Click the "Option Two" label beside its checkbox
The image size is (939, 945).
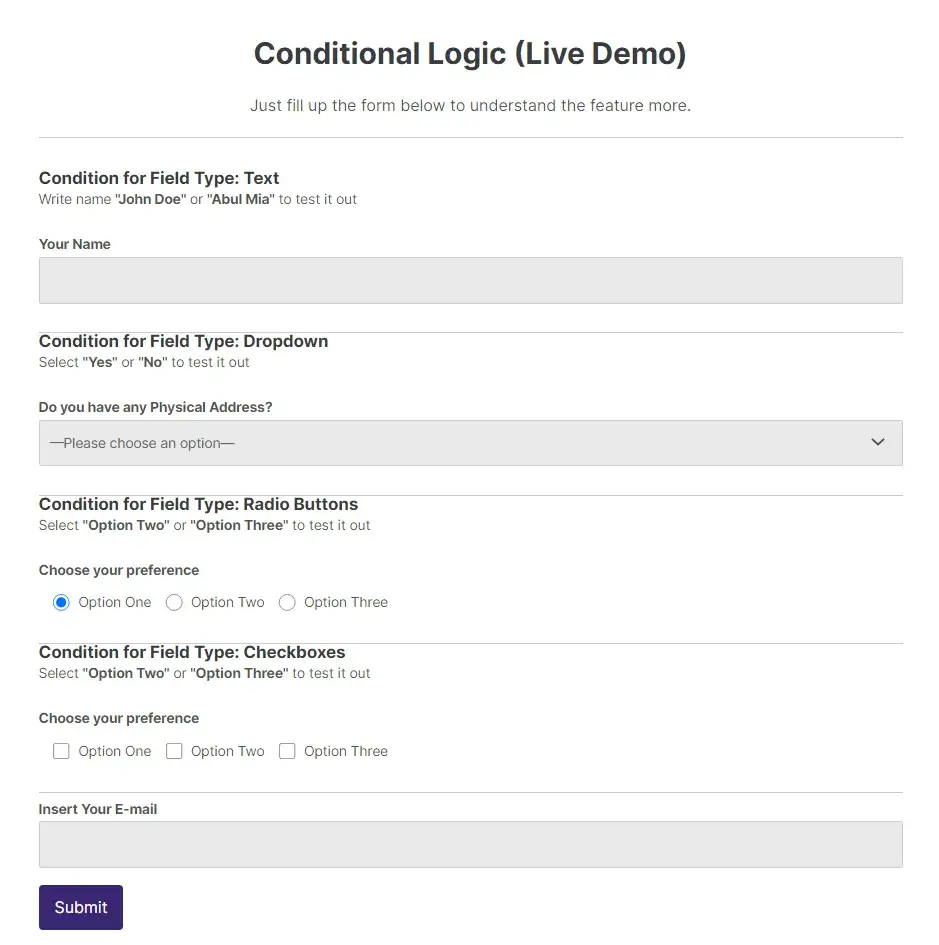coord(227,751)
